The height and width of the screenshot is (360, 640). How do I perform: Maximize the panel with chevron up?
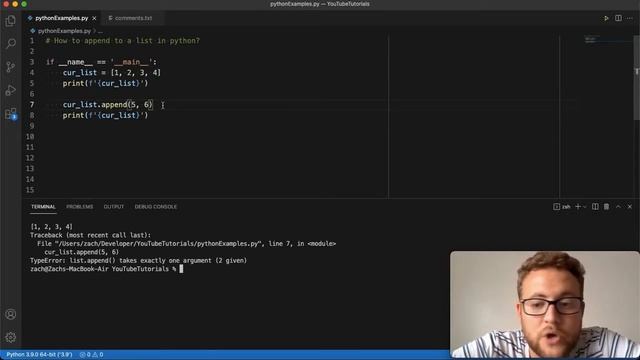click(618, 207)
